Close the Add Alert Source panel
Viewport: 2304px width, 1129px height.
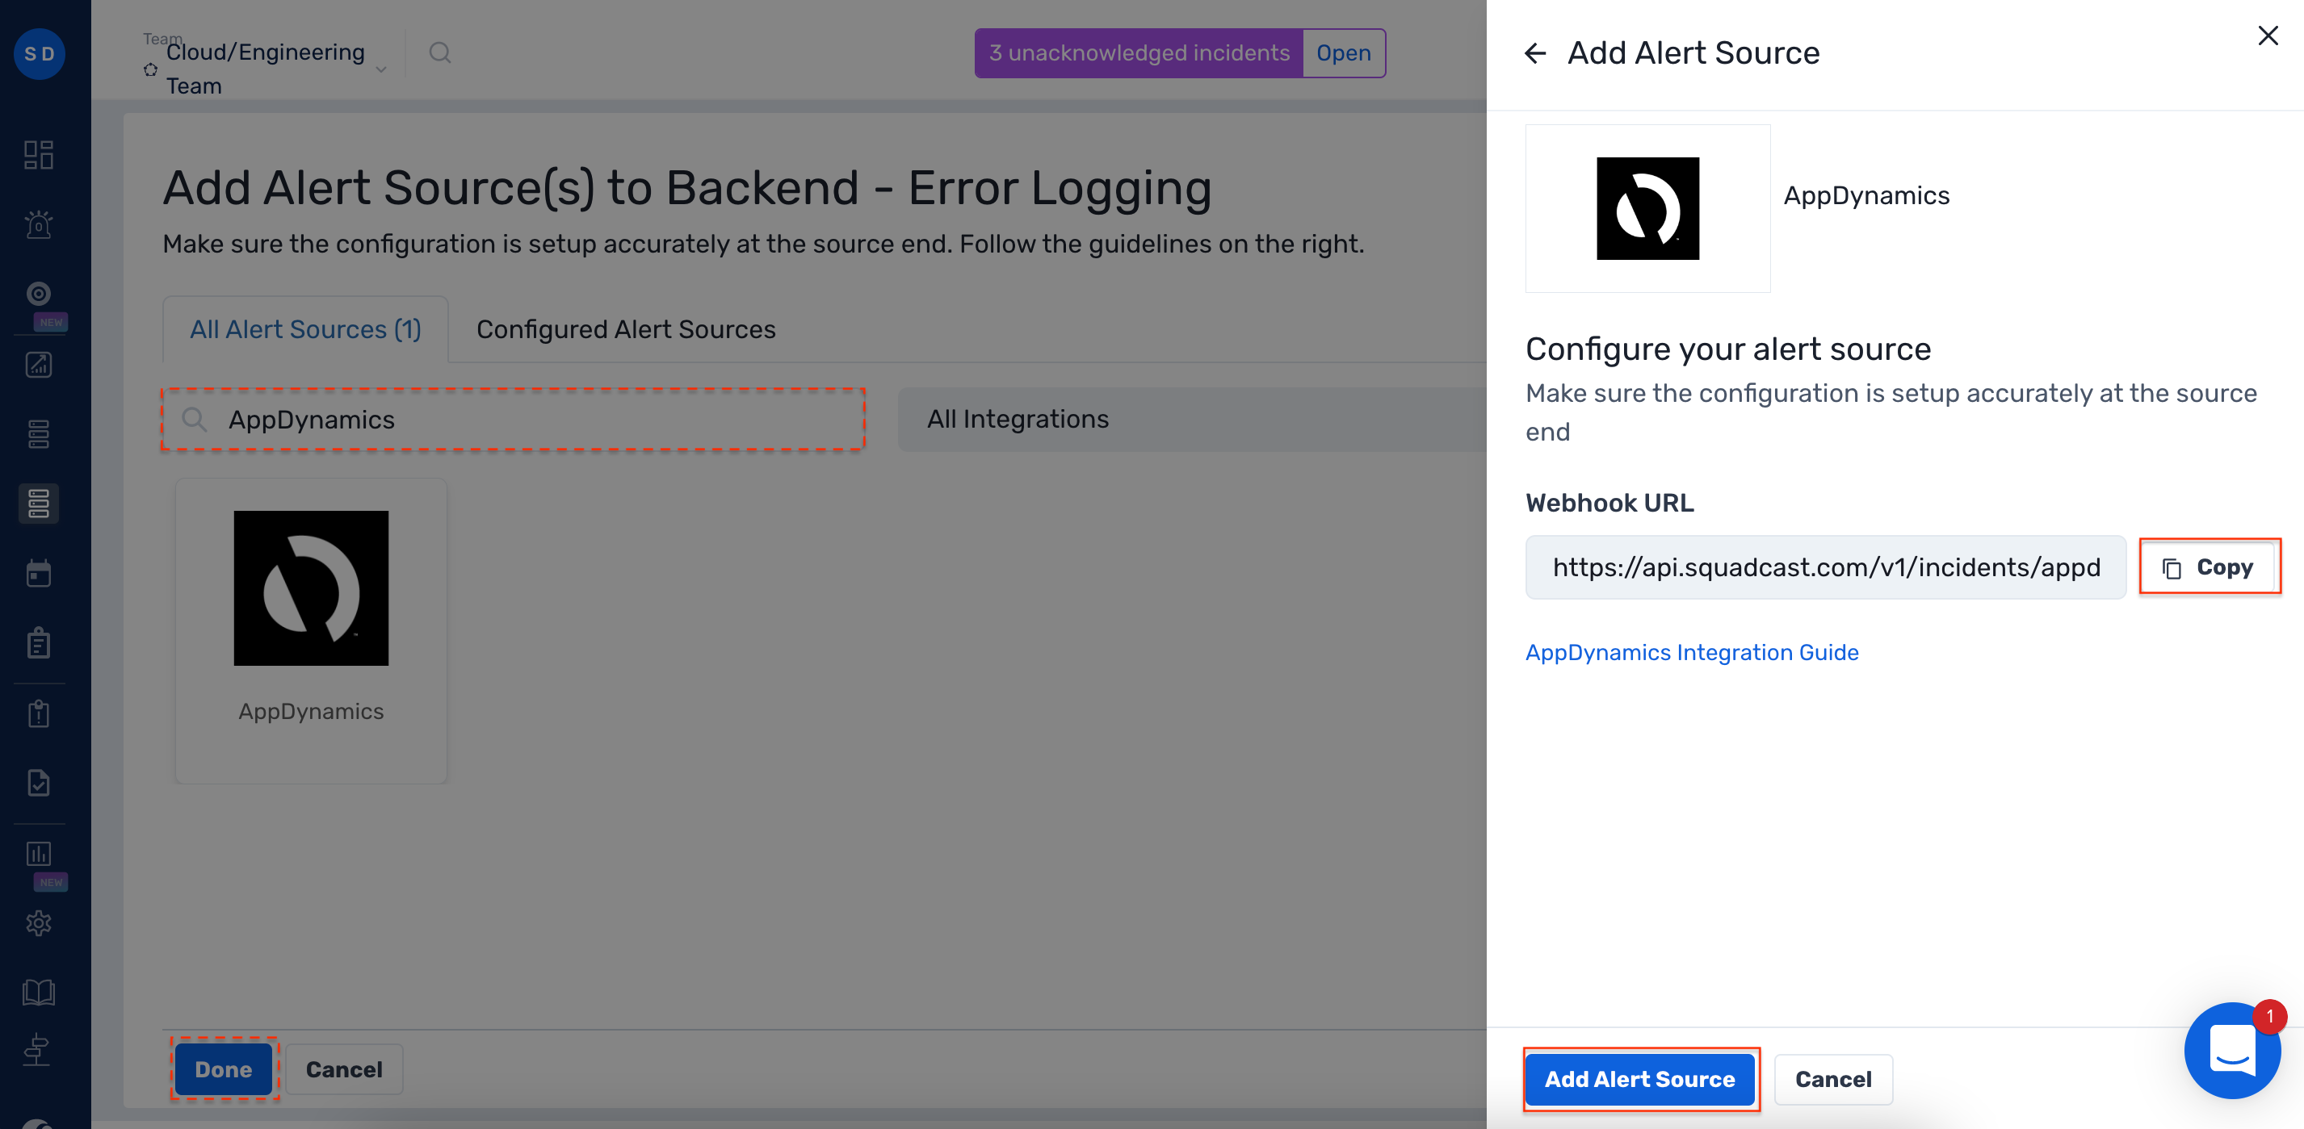point(2268,36)
